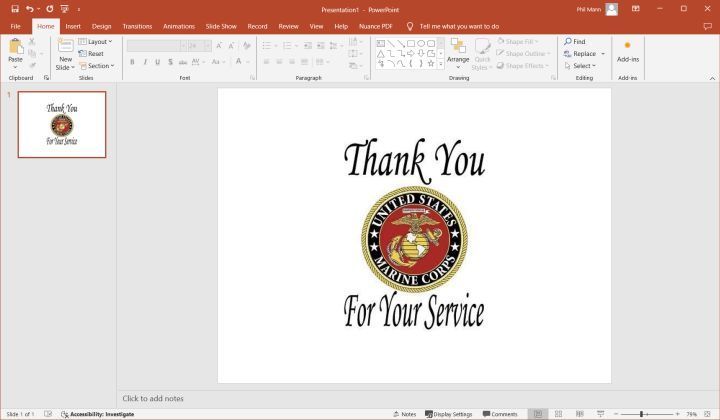Image resolution: width=720 pixels, height=420 pixels.
Task: Expand the Layout dropdown
Action: pyautogui.click(x=96, y=42)
